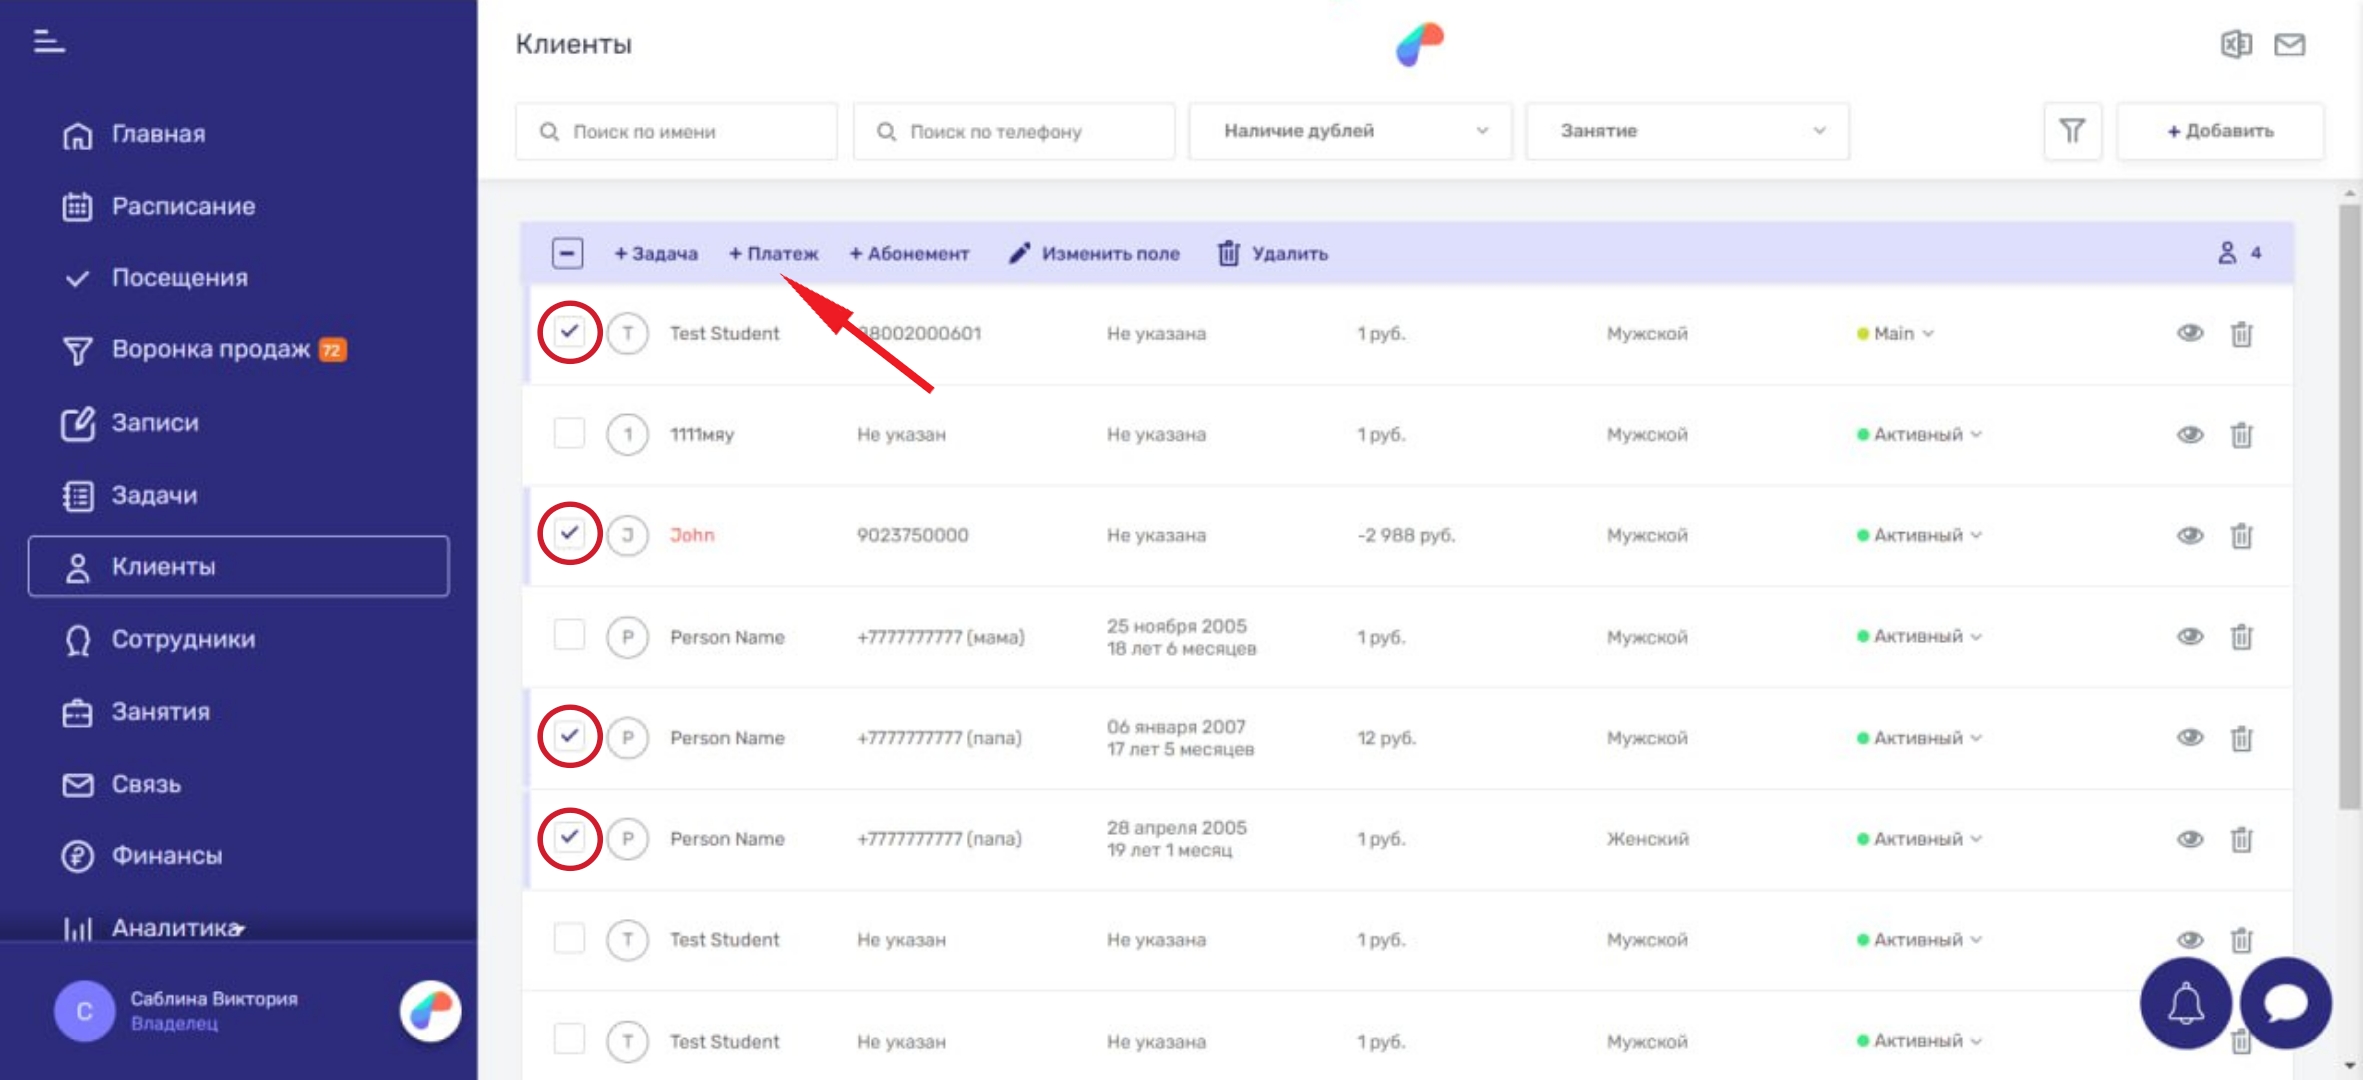2363x1080 pixels.
Task: Delete John's row via trash icon
Action: 2241,535
